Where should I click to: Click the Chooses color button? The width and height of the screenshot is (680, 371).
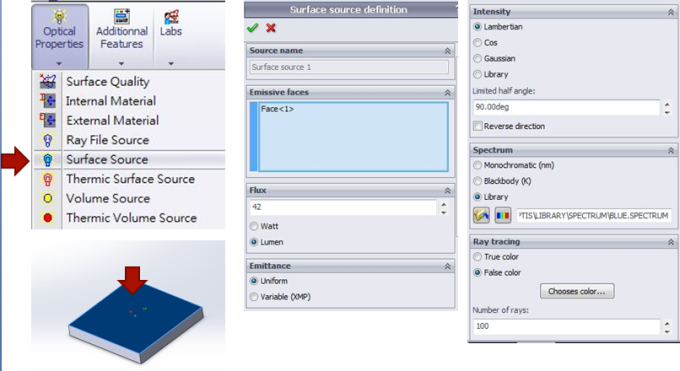tap(577, 291)
